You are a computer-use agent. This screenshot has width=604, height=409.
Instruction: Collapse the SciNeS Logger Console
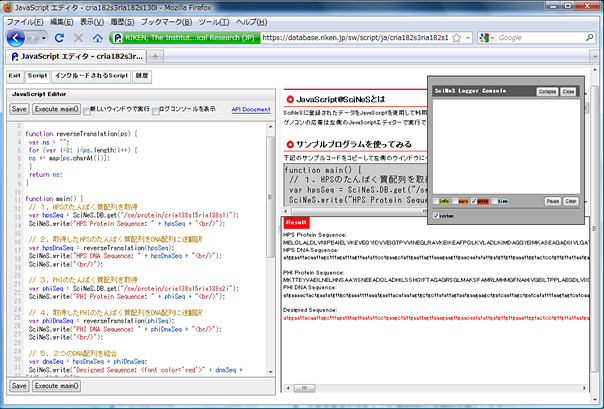546,92
